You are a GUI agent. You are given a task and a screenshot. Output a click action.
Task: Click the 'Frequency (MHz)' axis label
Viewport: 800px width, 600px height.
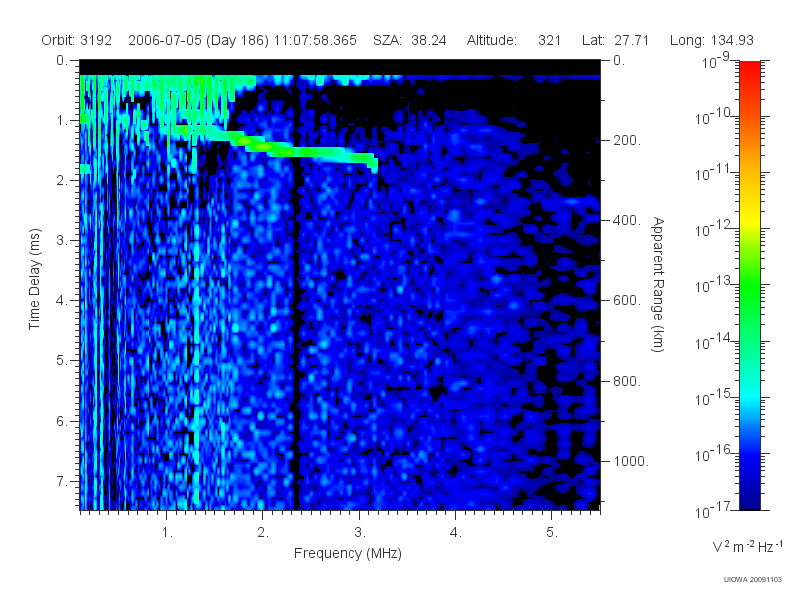(x=347, y=553)
